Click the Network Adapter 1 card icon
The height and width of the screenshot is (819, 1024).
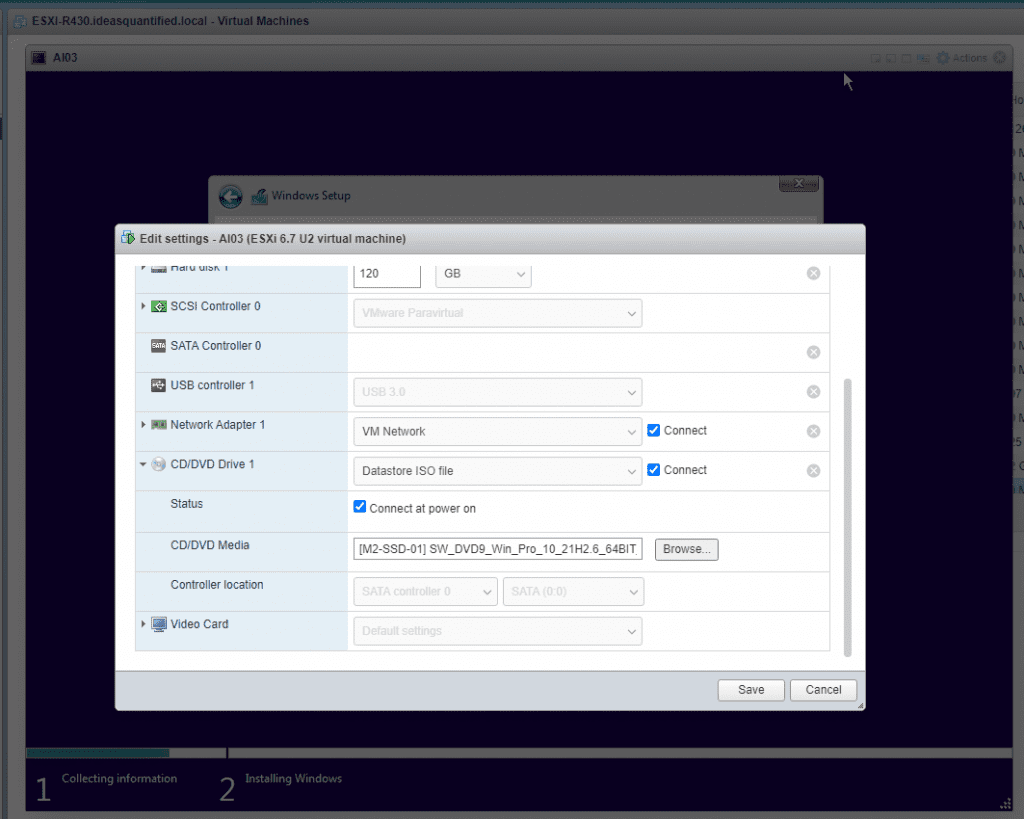tap(159, 425)
